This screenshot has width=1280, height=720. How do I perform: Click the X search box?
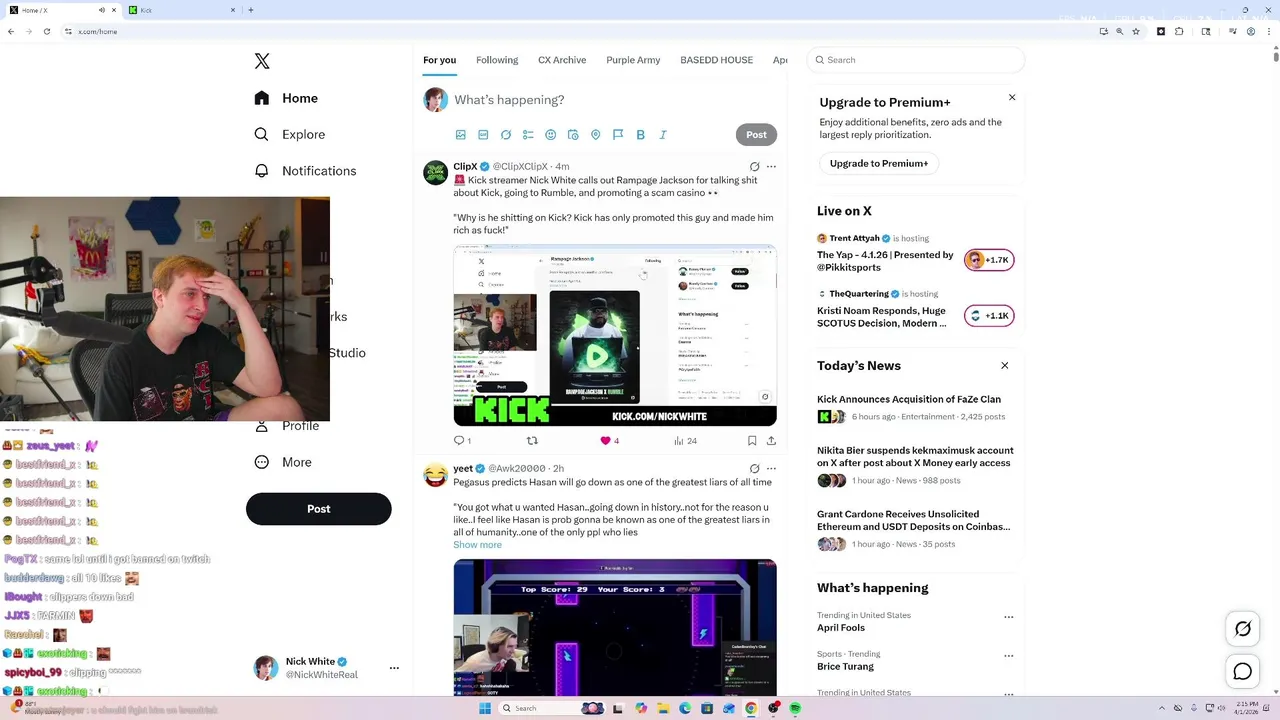coord(916,60)
